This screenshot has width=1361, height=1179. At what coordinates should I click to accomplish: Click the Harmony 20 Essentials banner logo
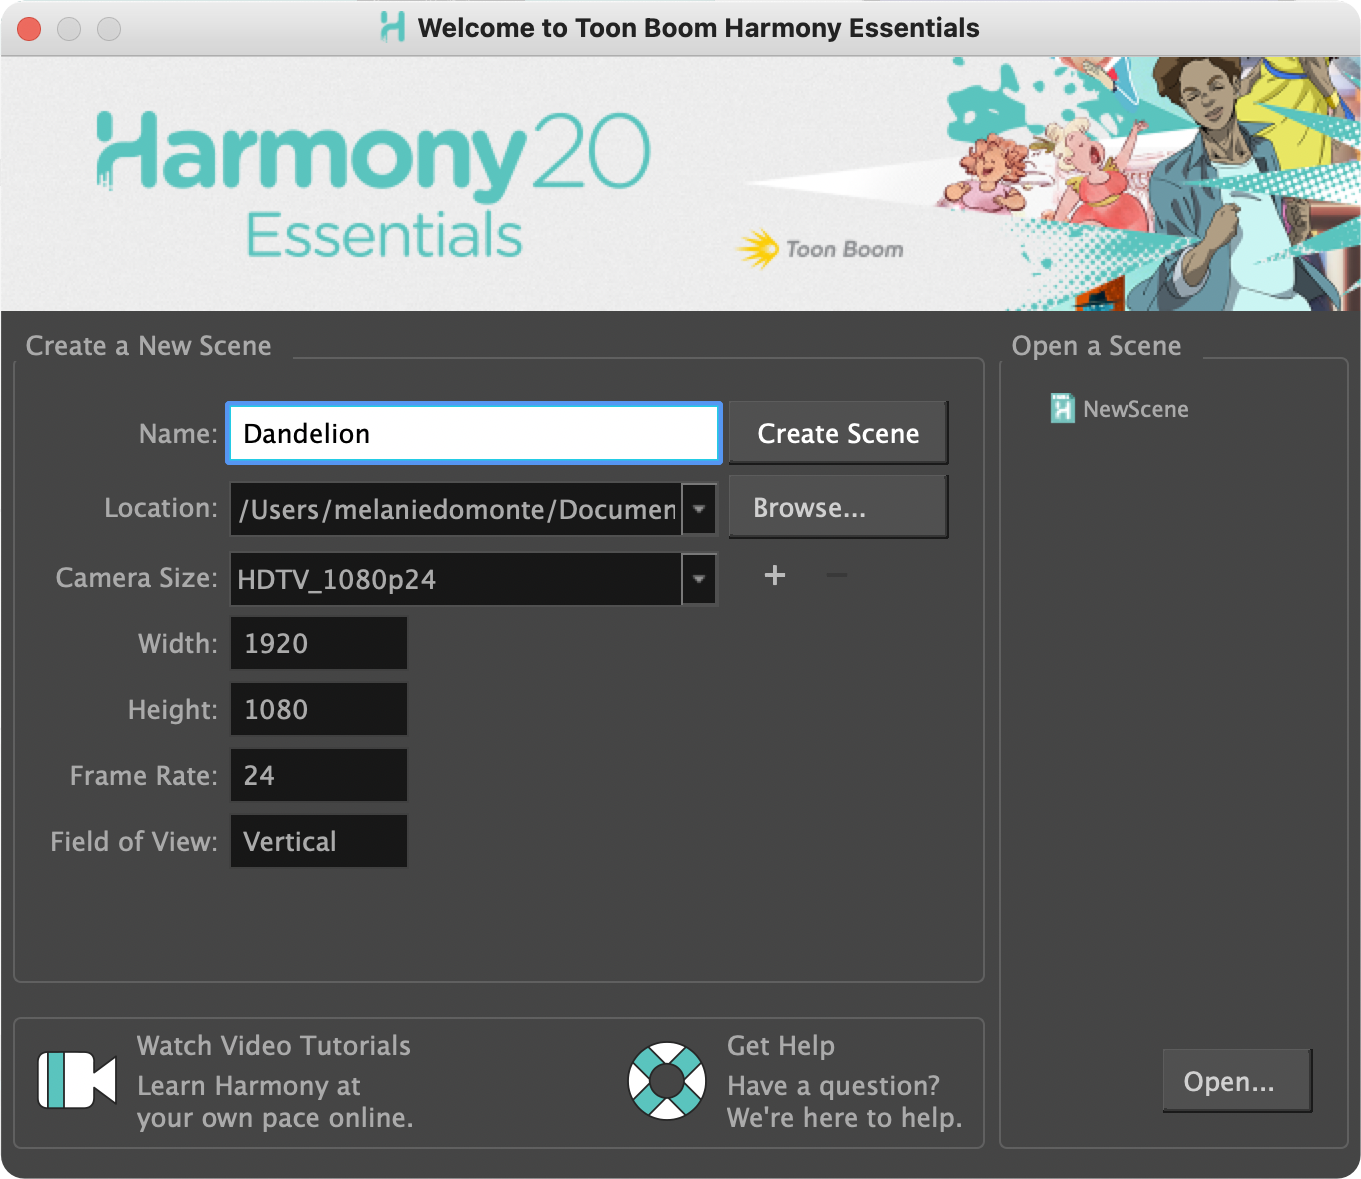pos(371,185)
